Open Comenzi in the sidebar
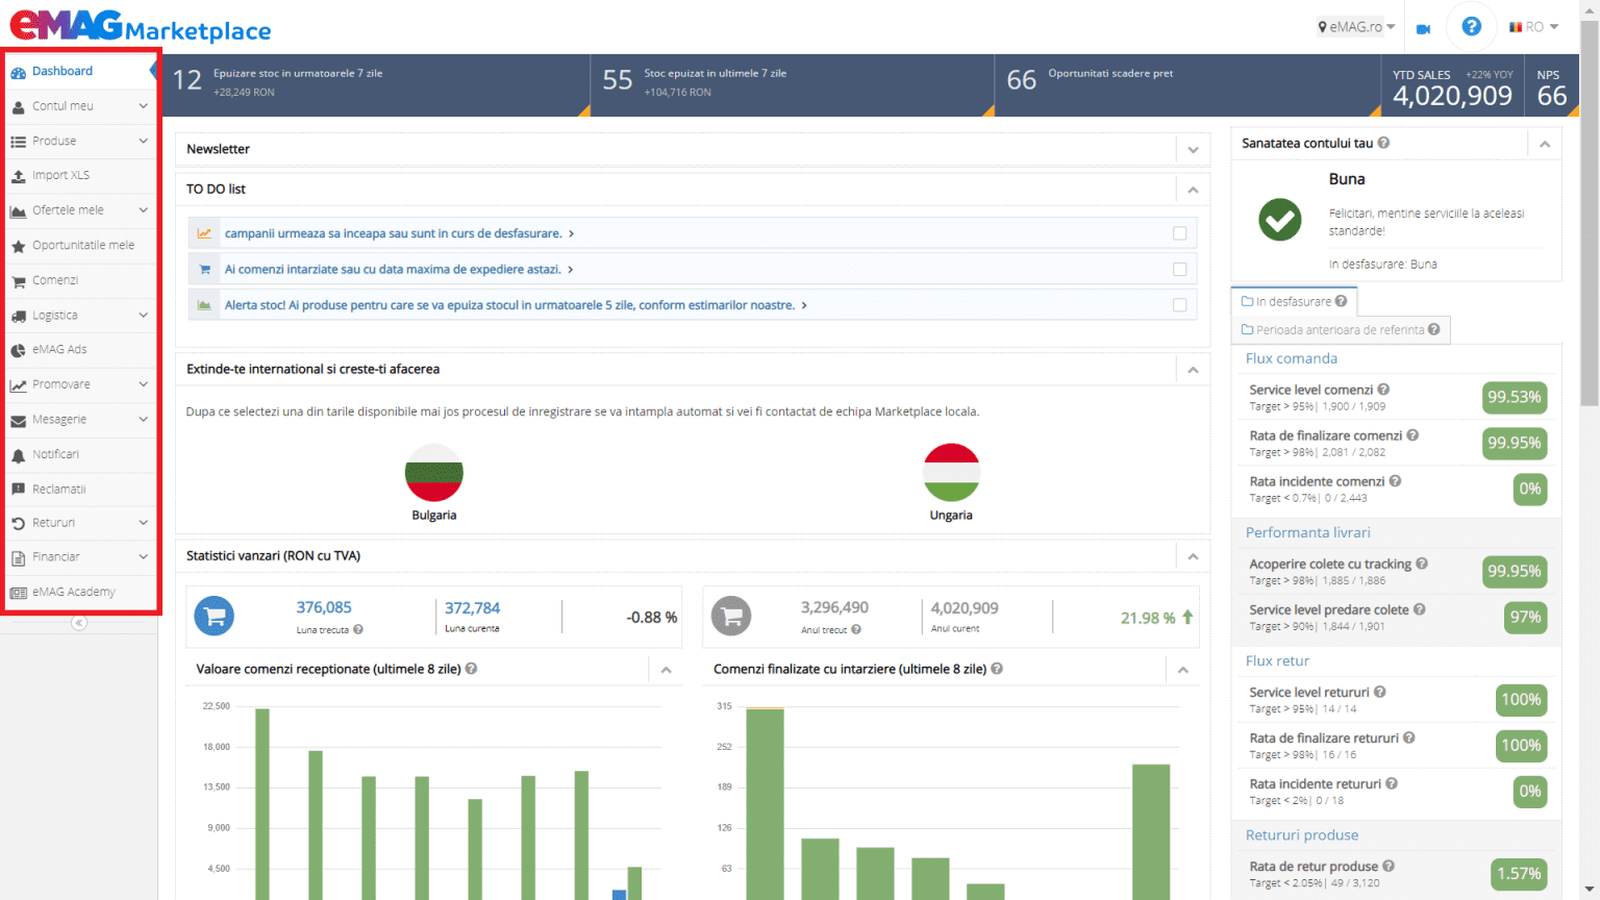This screenshot has height=900, width=1600. [55, 280]
